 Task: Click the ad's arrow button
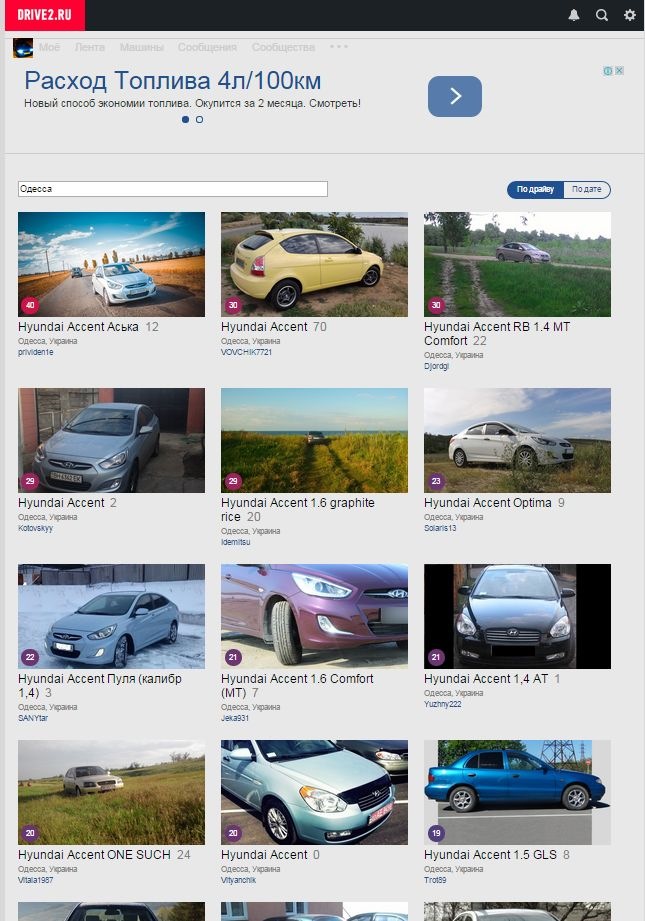coord(455,96)
